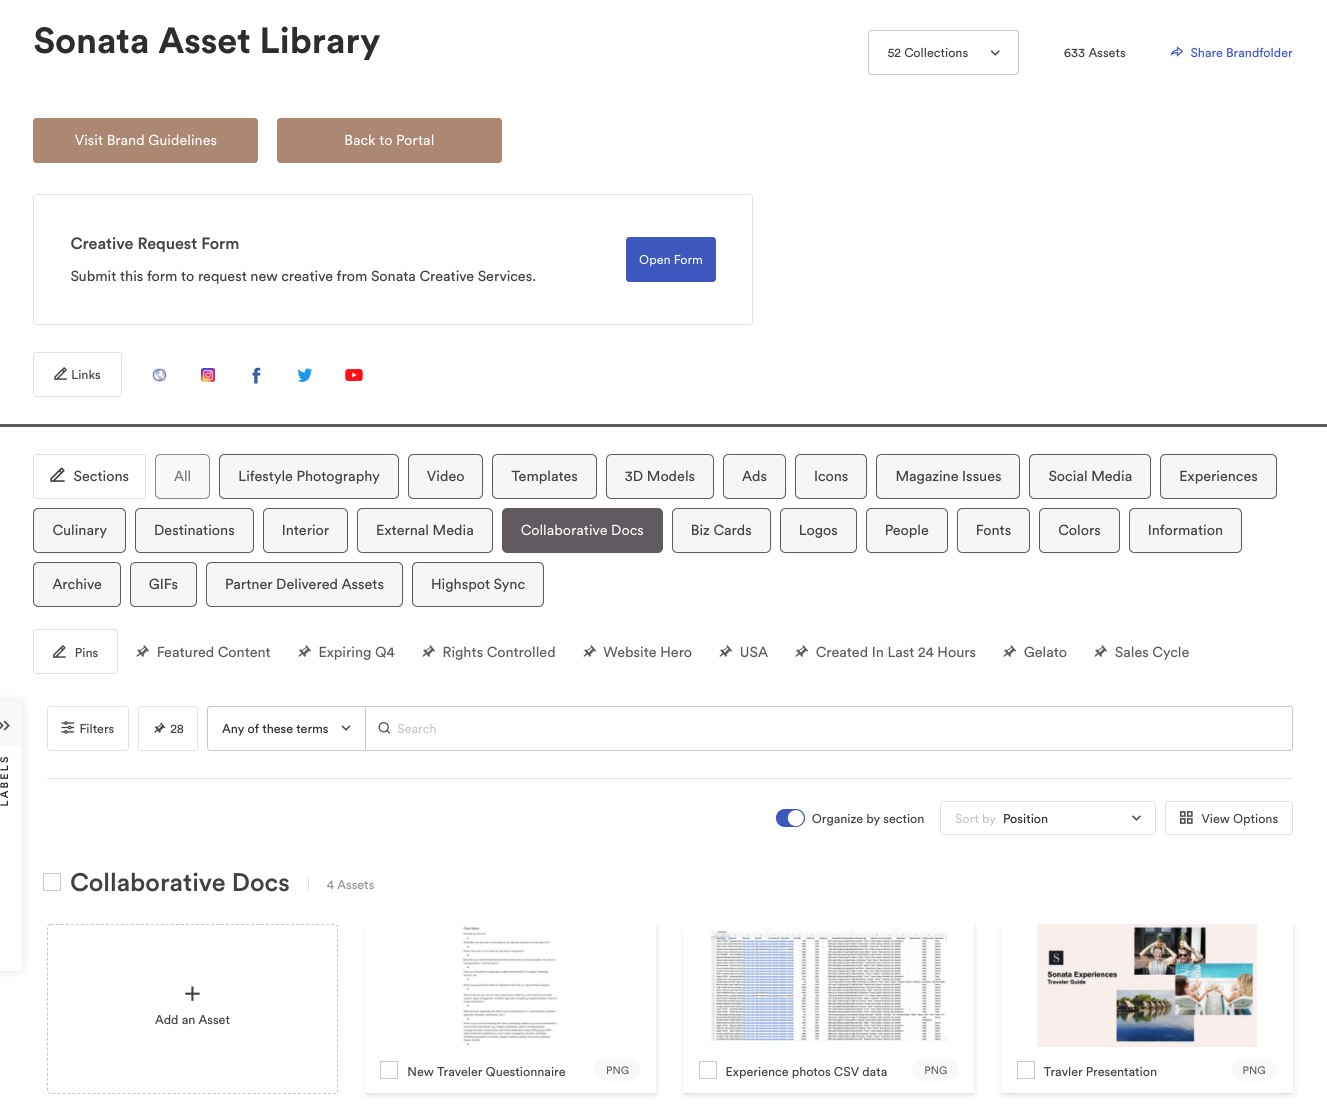Switch to Lifestyle Photography section
Viewport: 1327px width, 1115px height.
coord(309,476)
